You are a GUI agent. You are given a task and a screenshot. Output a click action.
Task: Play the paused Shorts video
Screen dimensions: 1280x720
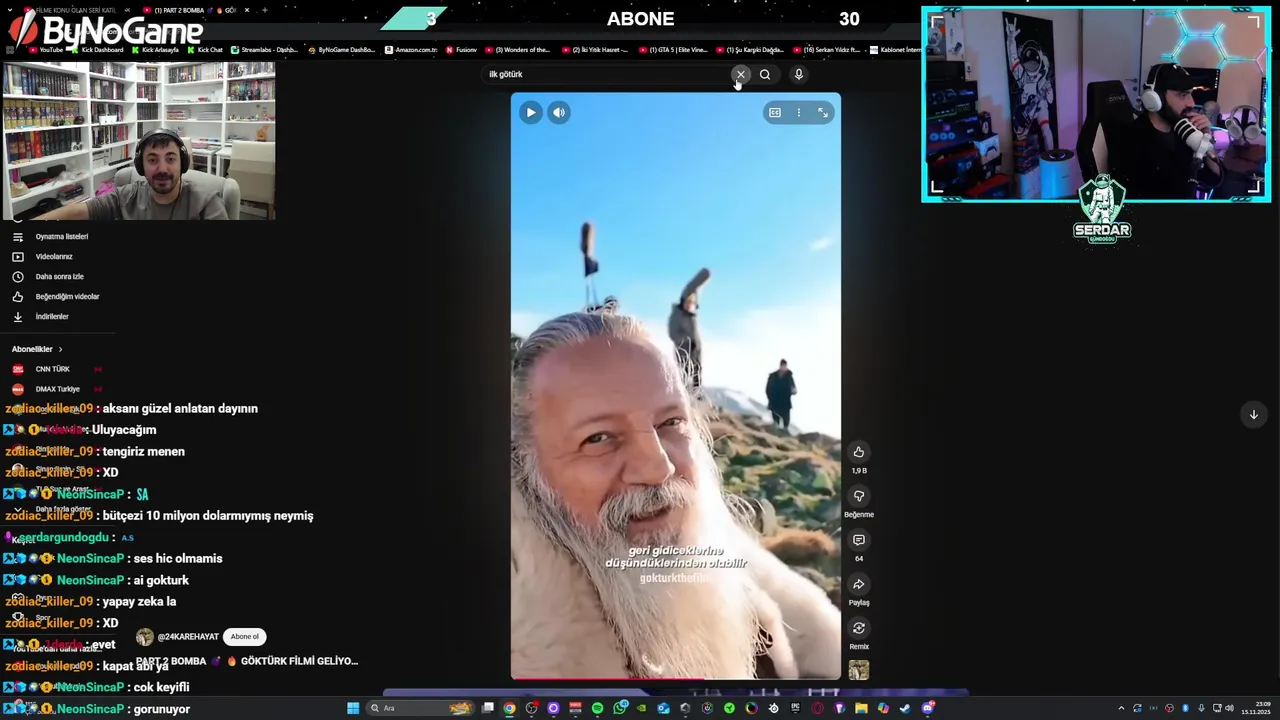coord(531,113)
